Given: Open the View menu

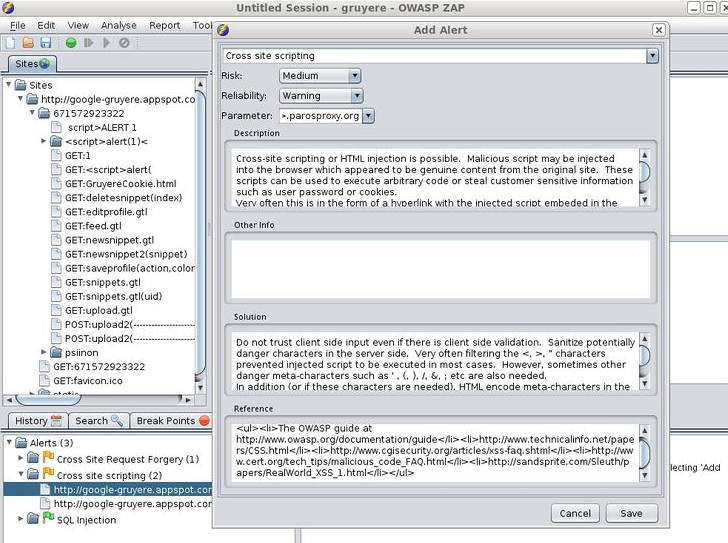Looking at the screenshot, I should 78,26.
